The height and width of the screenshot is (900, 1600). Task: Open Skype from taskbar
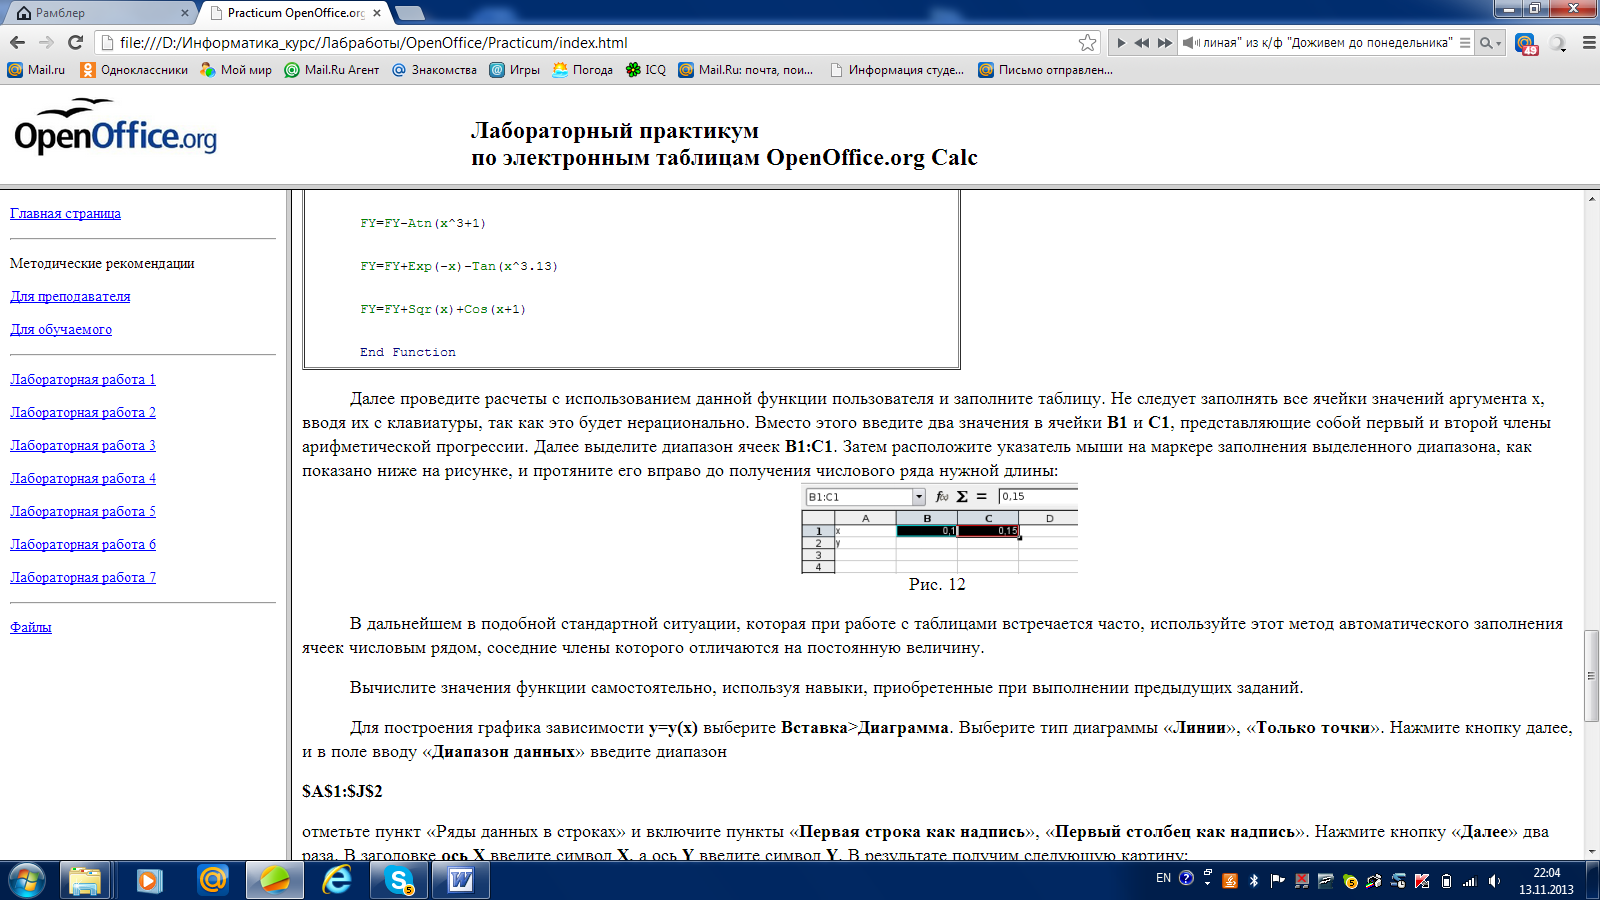400,881
